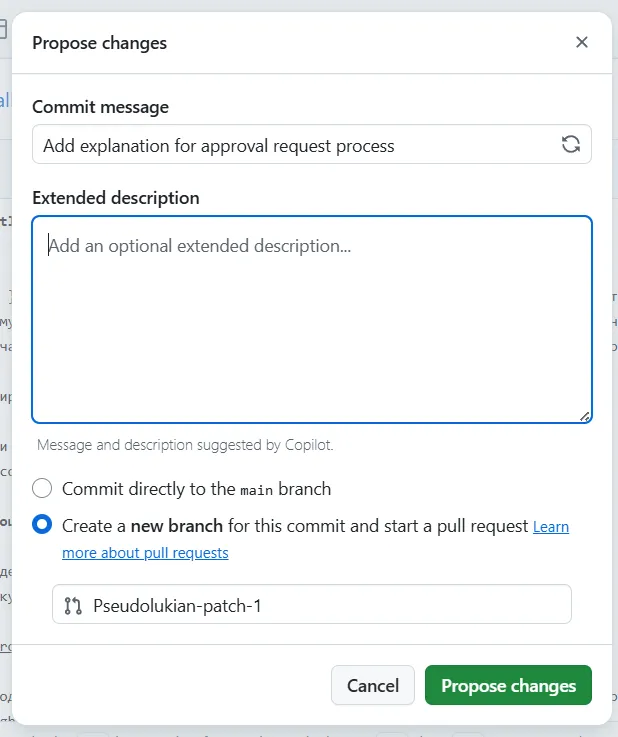Select the Create a new branch radio option
Viewport: 618px width, 737px height.
click(42, 525)
